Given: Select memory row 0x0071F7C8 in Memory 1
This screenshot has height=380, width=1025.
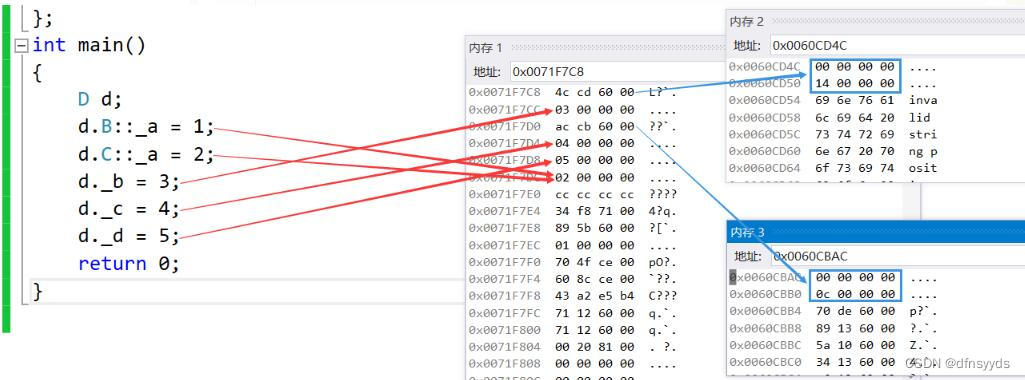Looking at the screenshot, I should tap(573, 92).
